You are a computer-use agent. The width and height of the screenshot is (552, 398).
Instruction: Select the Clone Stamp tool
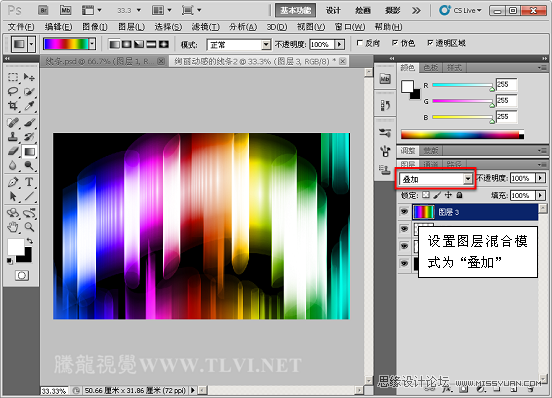tap(13, 137)
